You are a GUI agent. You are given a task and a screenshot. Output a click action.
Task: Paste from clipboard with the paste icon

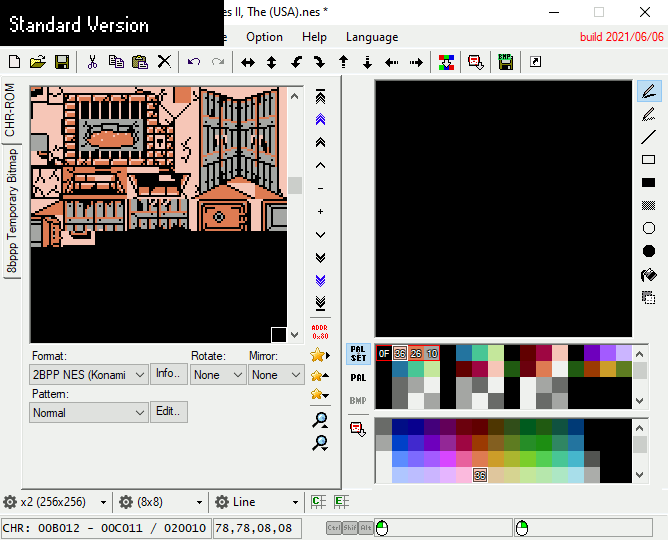pyautogui.click(x=140, y=62)
